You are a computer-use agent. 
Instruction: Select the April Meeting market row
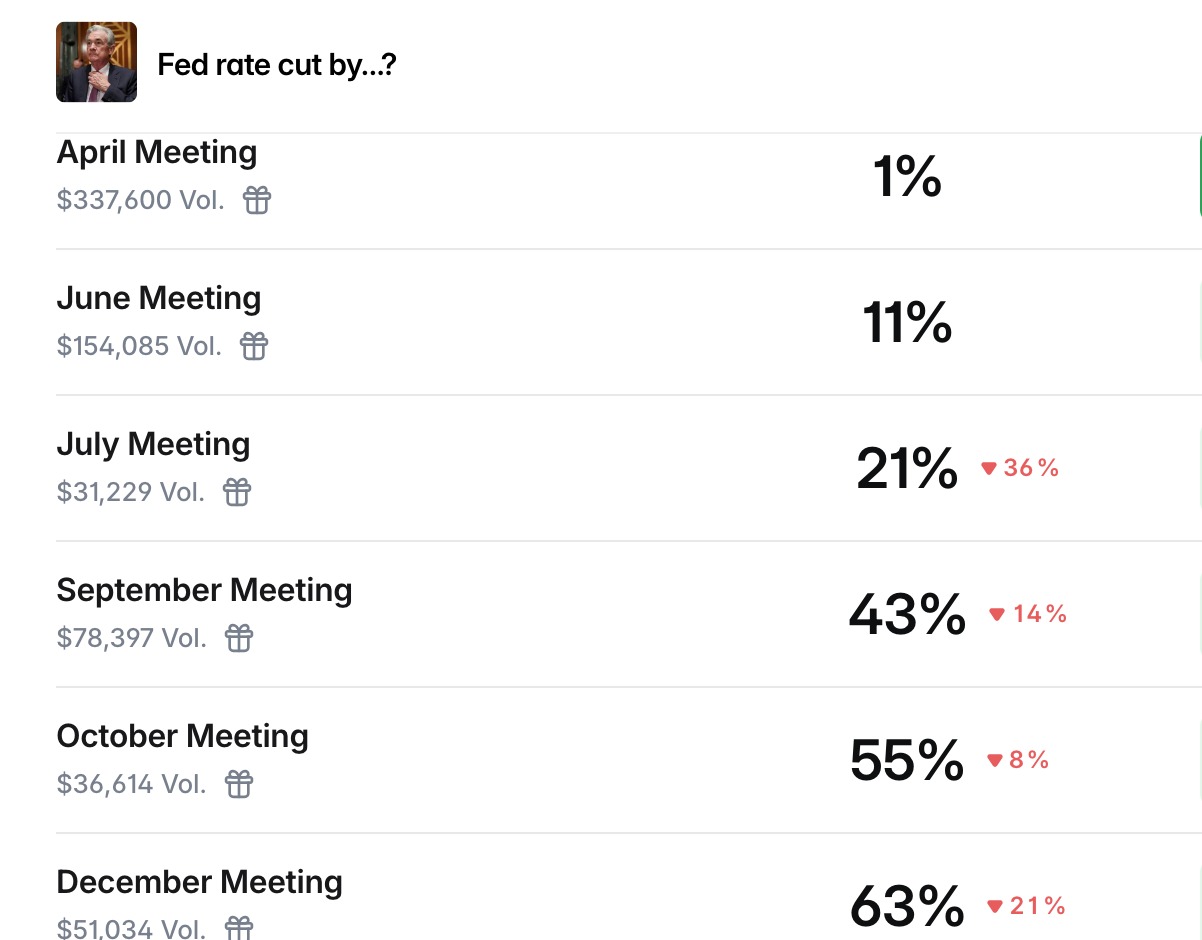[157, 153]
